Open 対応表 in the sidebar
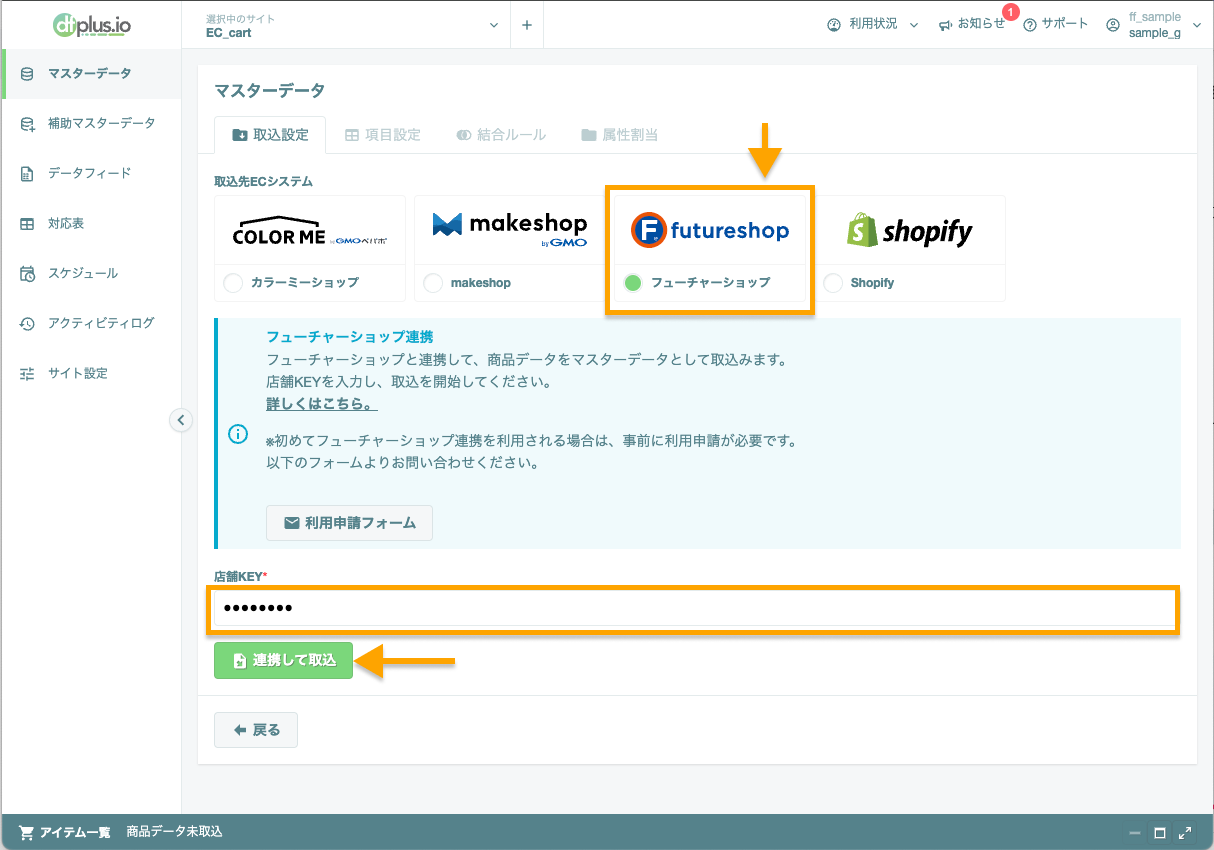Viewport: 1214px width, 850px height. 91,223
